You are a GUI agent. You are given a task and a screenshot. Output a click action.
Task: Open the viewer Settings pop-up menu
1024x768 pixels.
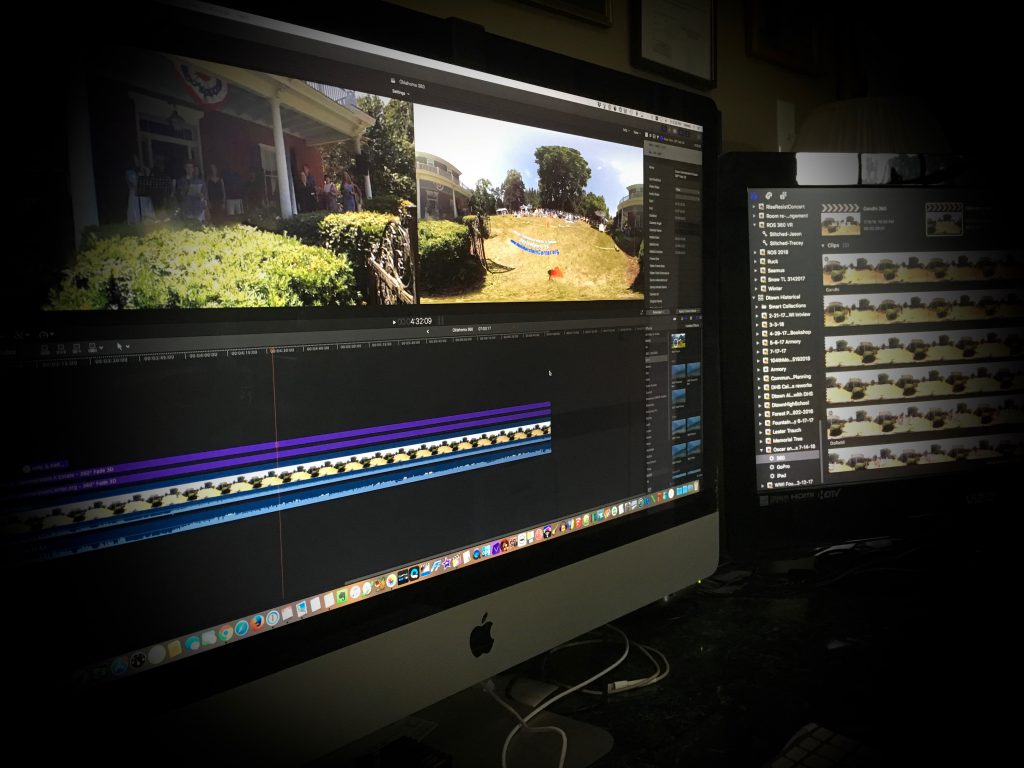pyautogui.click(x=401, y=93)
